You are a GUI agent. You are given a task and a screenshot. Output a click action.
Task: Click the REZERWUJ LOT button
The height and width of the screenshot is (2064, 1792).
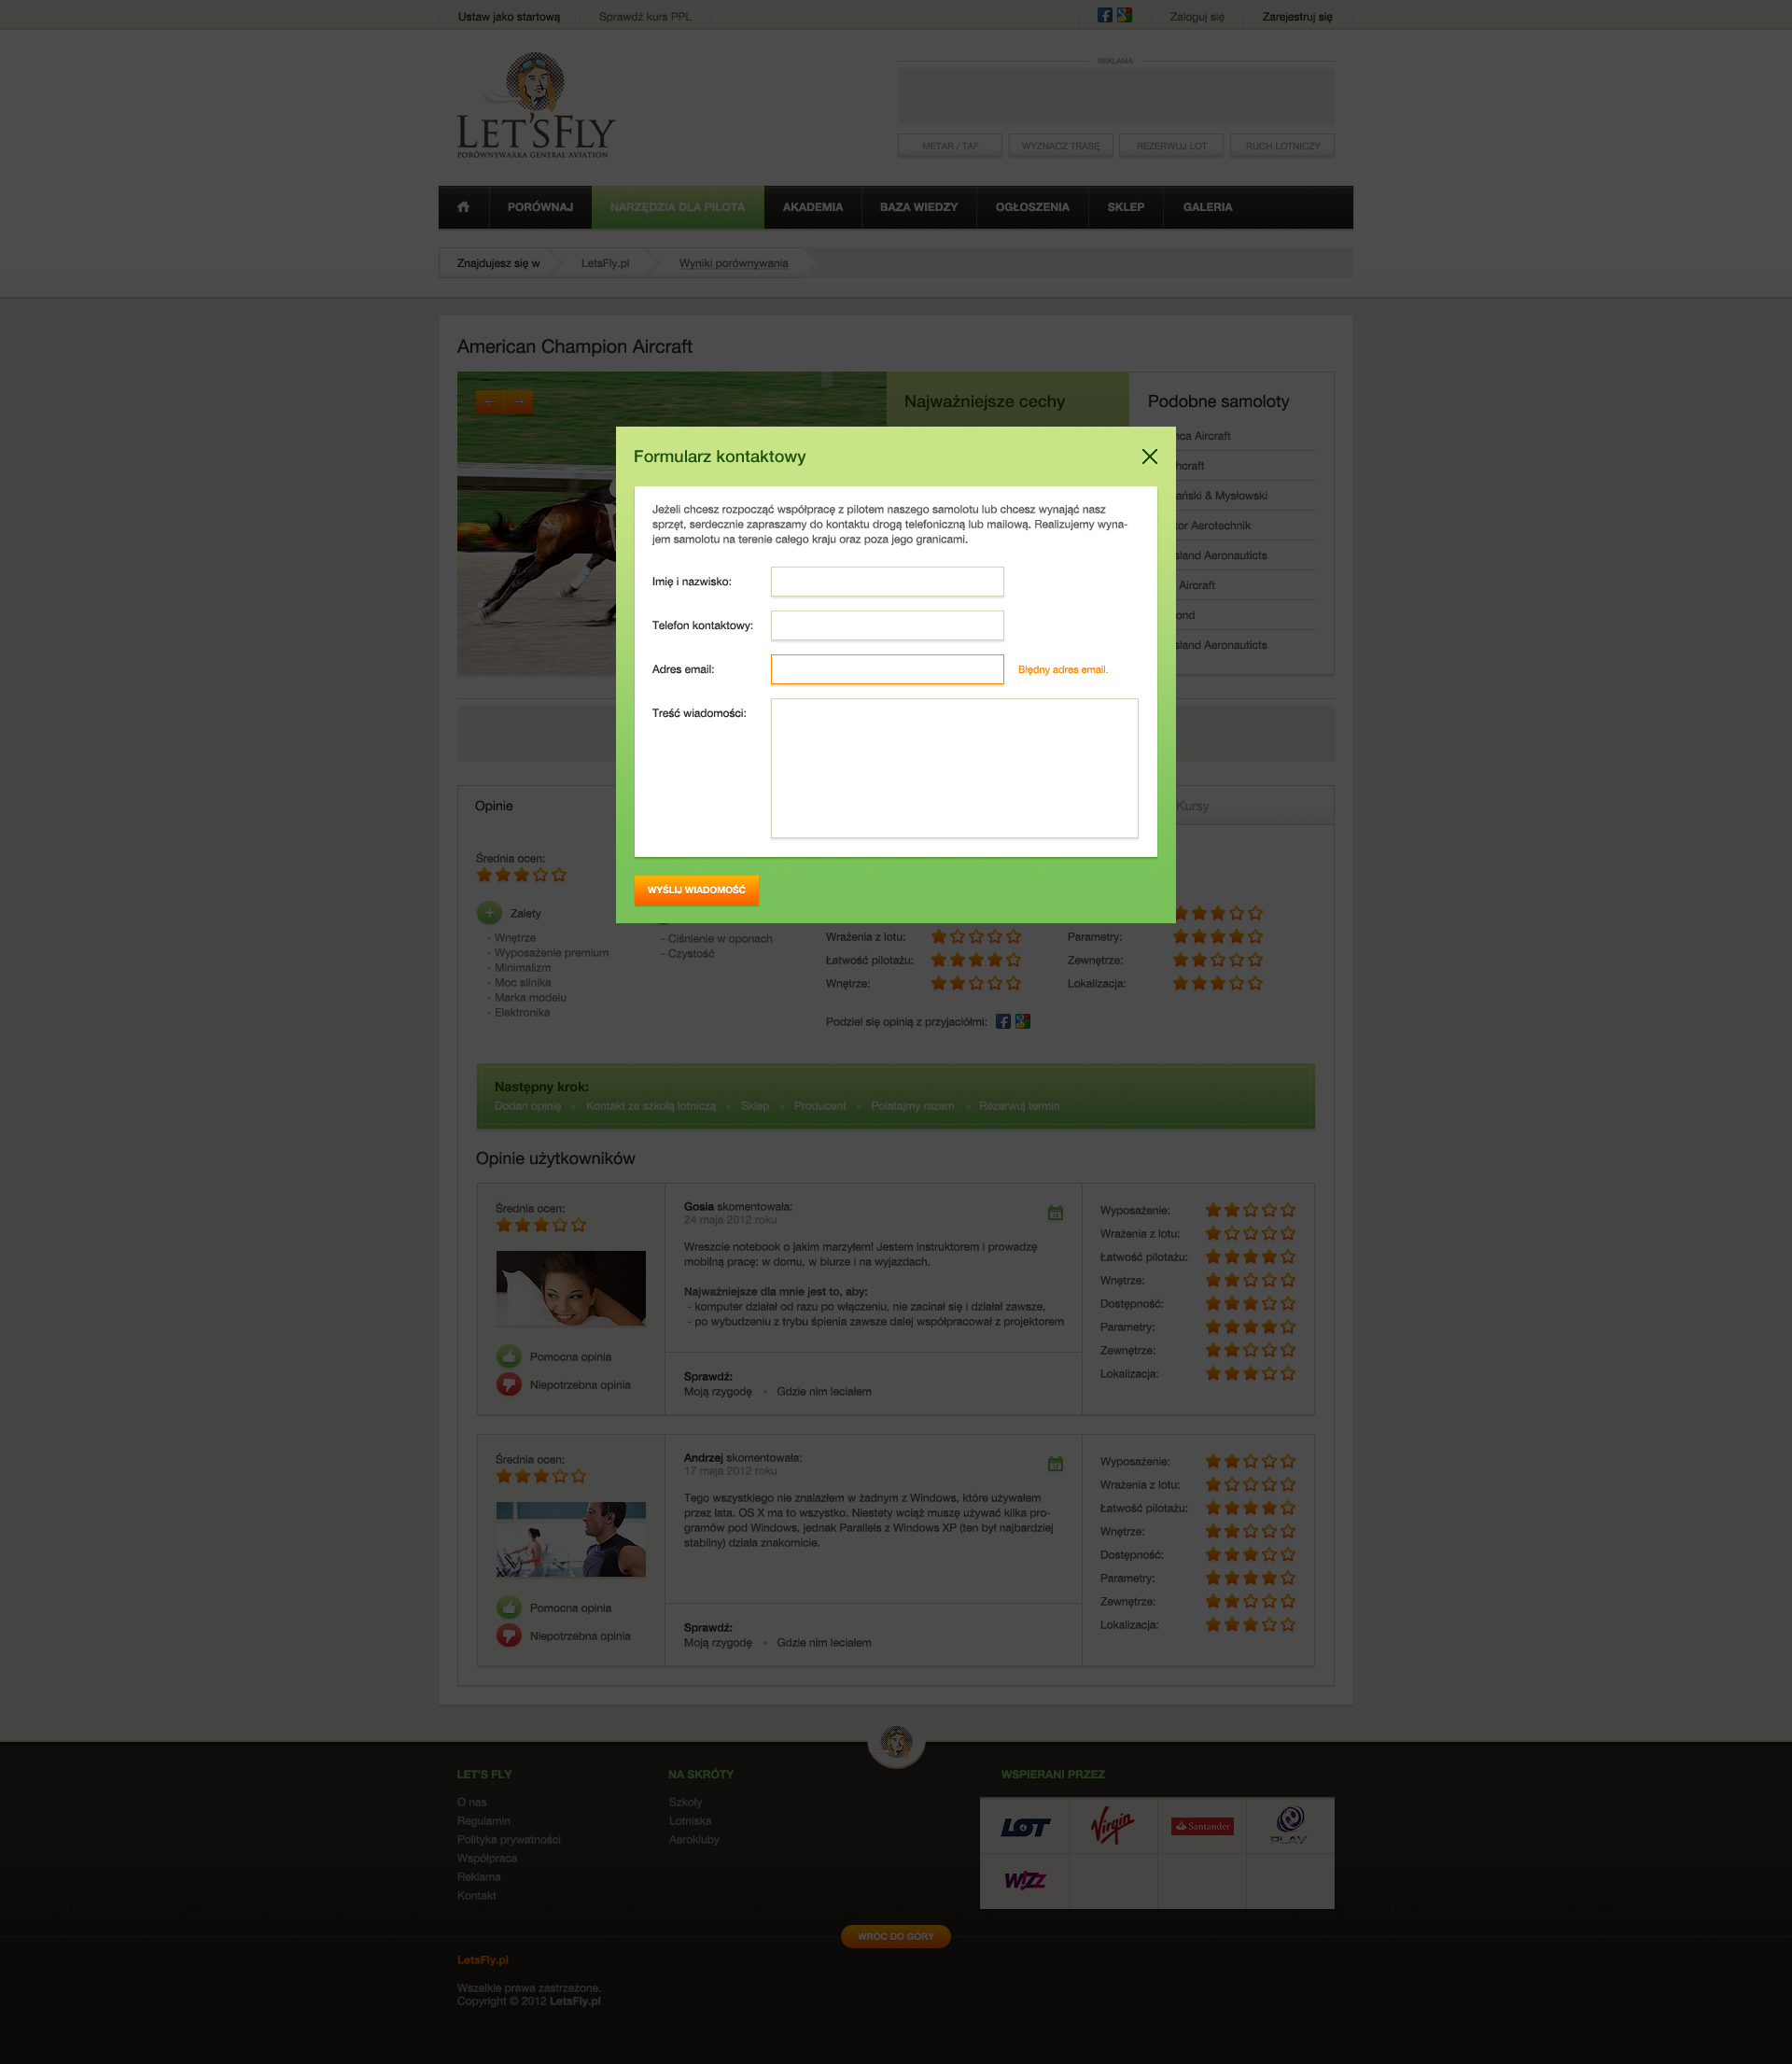coord(1172,146)
